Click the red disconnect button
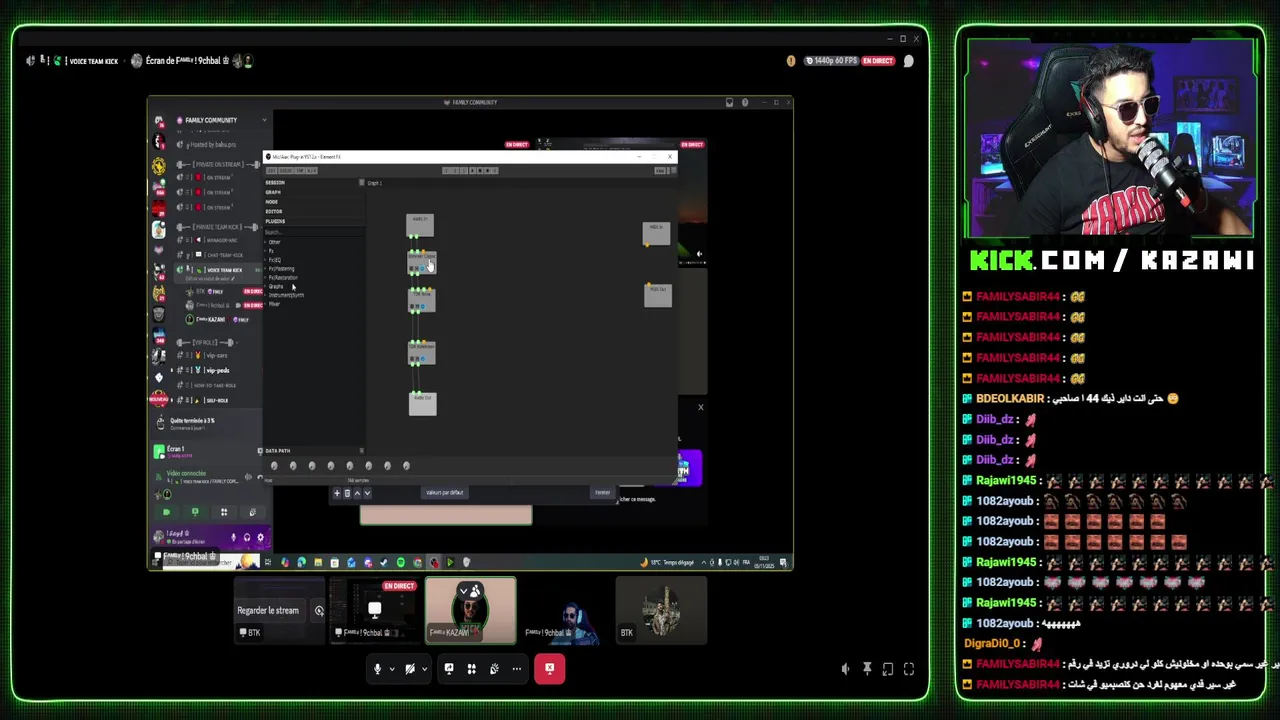The height and width of the screenshot is (720, 1280). (550, 669)
